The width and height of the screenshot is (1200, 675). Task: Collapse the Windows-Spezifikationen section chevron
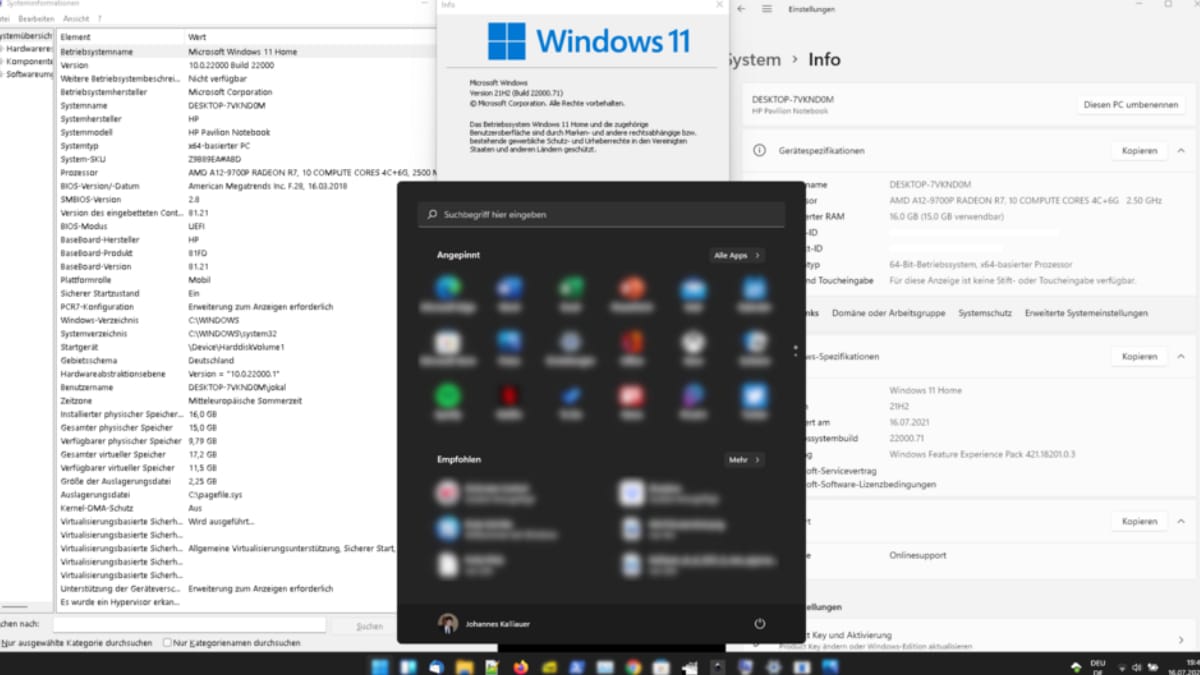1181,356
